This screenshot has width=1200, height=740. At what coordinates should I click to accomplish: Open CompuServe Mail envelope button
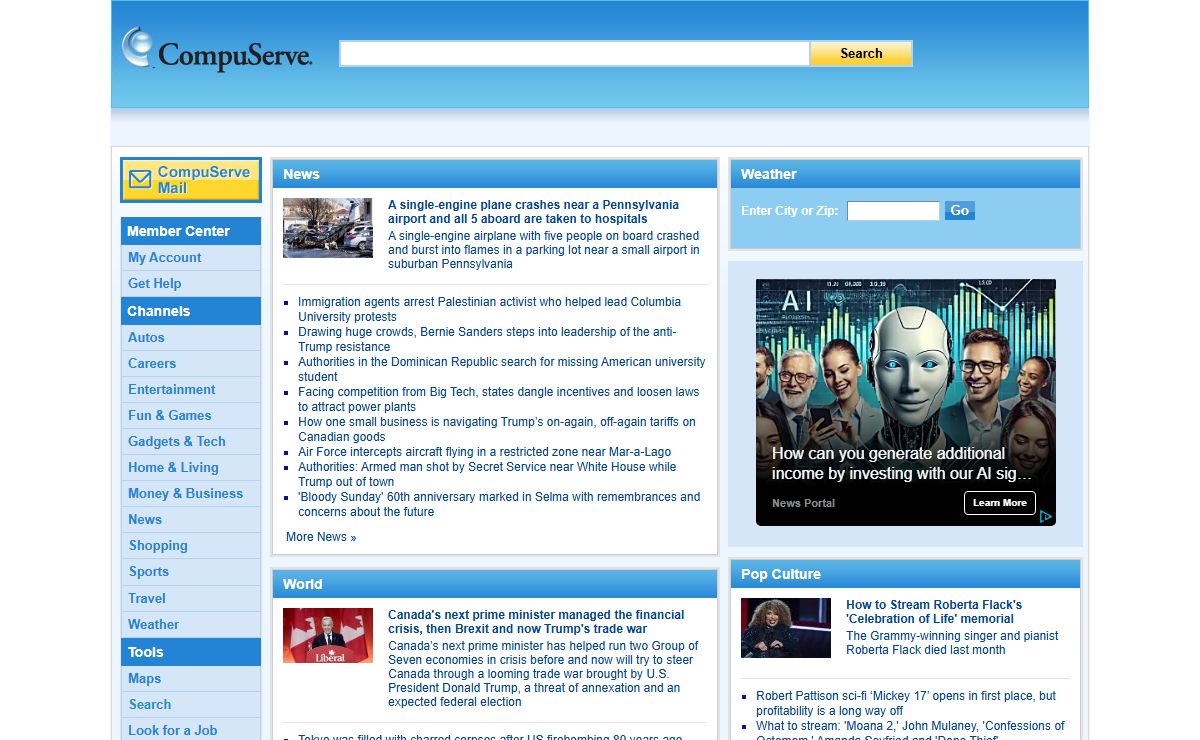191,180
